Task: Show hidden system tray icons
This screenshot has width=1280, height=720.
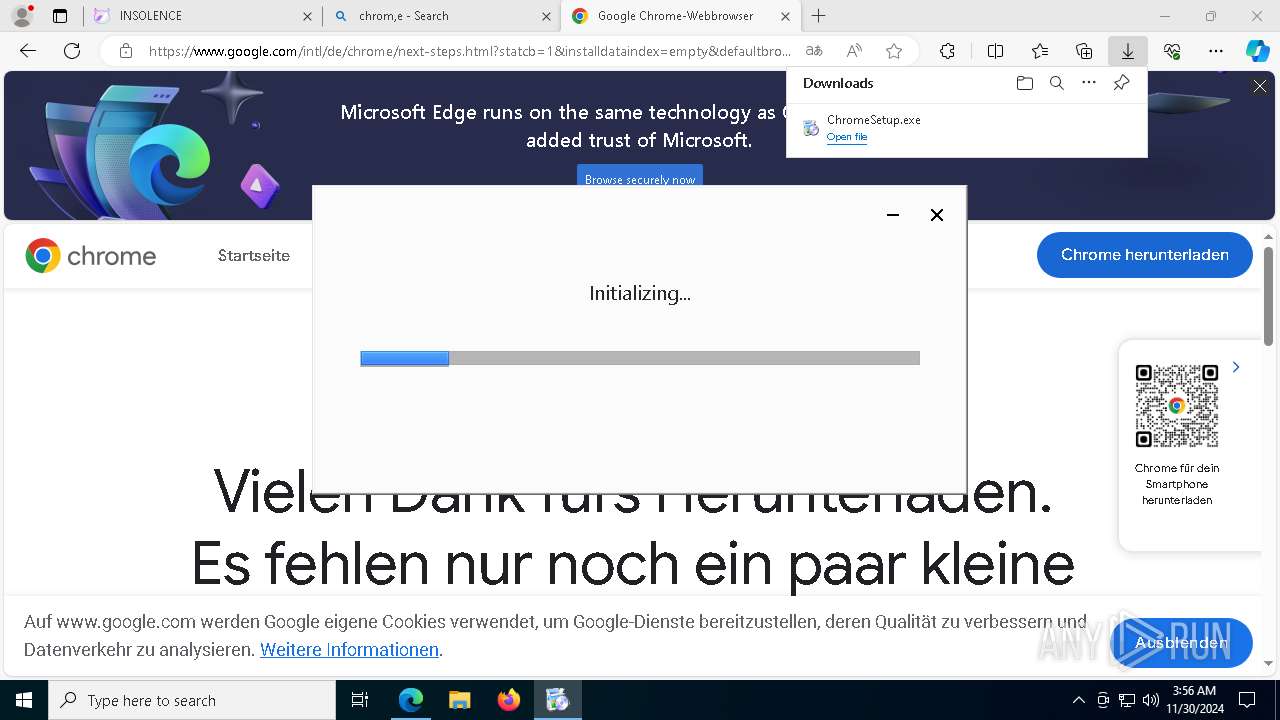Action: click(1078, 700)
